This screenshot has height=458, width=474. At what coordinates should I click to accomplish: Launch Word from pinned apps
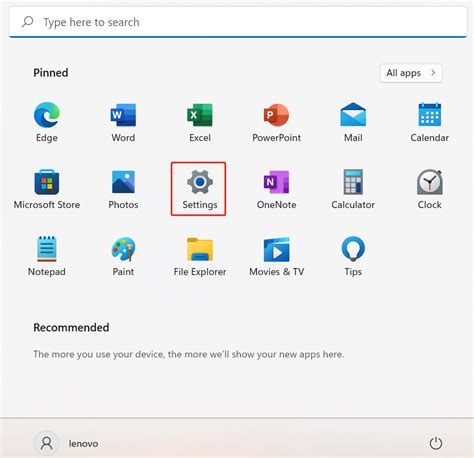[123, 122]
